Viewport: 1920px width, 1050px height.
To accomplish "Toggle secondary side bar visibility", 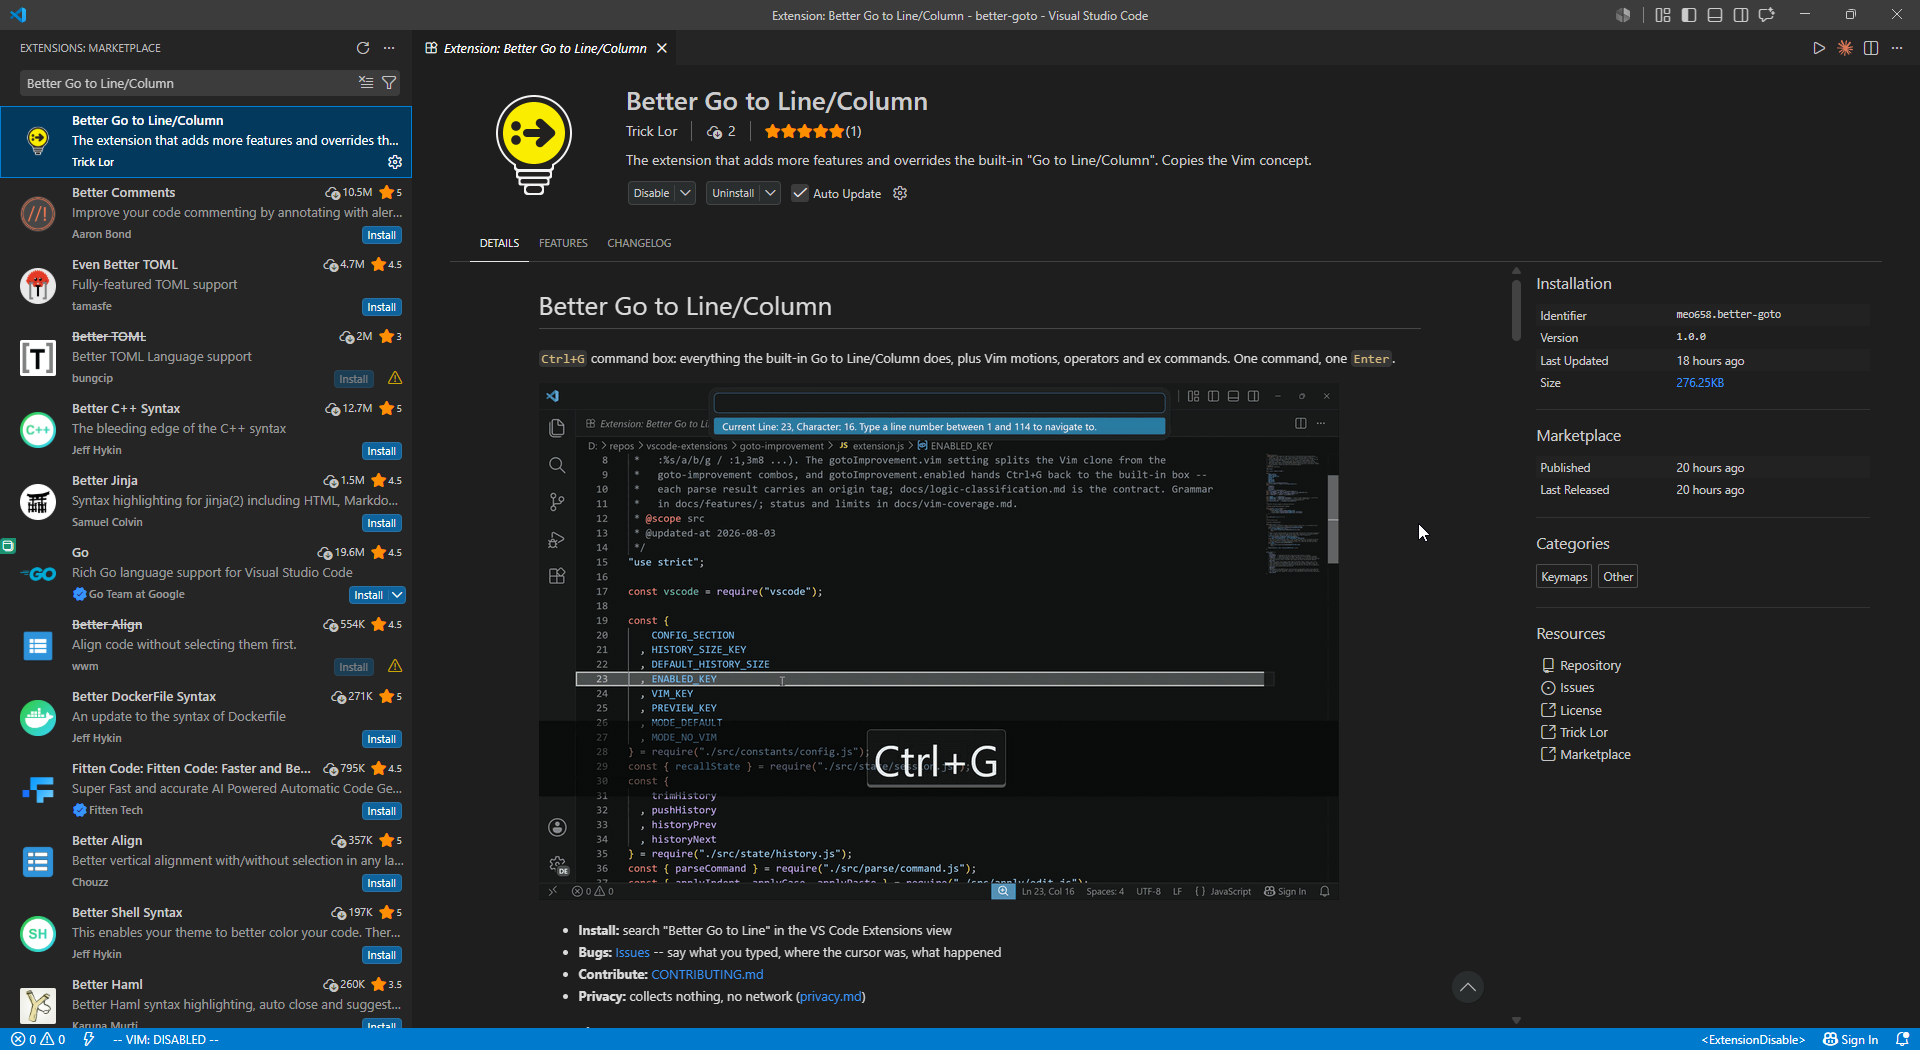I will [x=1741, y=15].
